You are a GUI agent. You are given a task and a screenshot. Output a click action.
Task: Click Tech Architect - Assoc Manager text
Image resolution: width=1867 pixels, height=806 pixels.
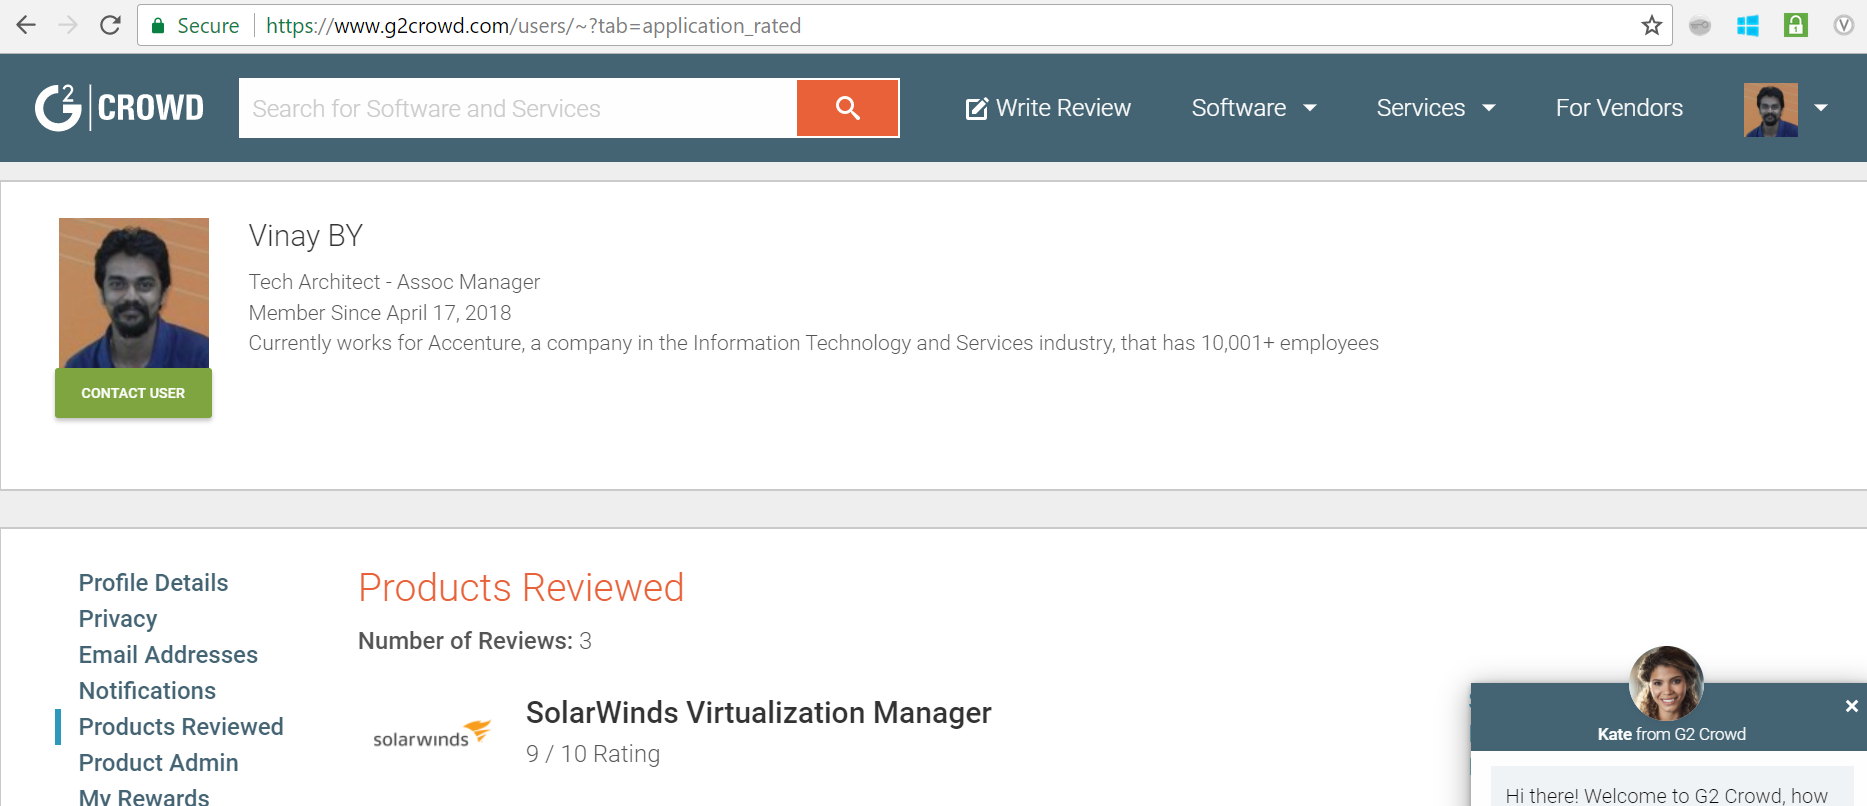pyautogui.click(x=394, y=282)
